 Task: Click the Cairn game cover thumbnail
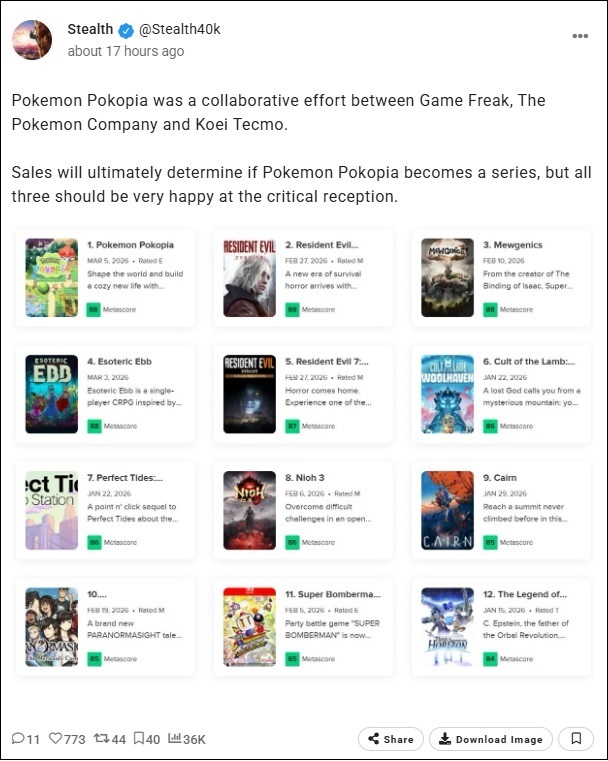pyautogui.click(x=447, y=510)
